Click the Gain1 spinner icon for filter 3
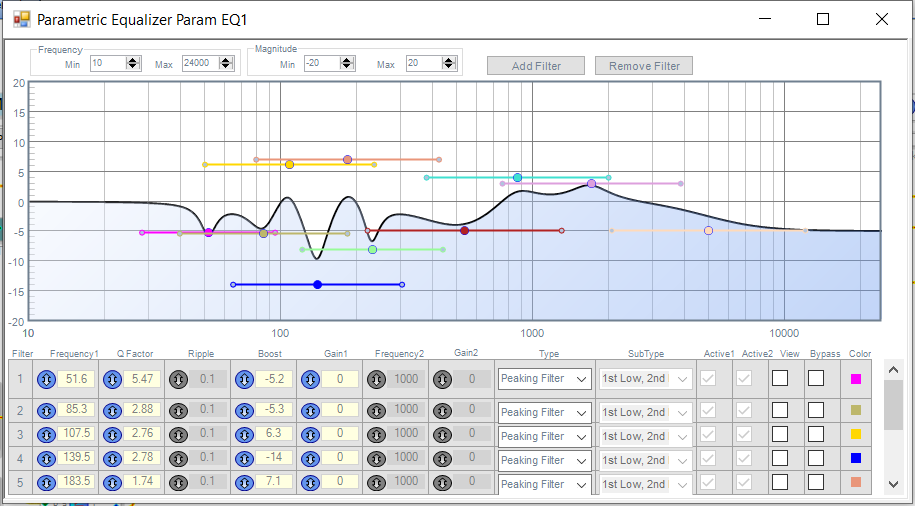 310,435
